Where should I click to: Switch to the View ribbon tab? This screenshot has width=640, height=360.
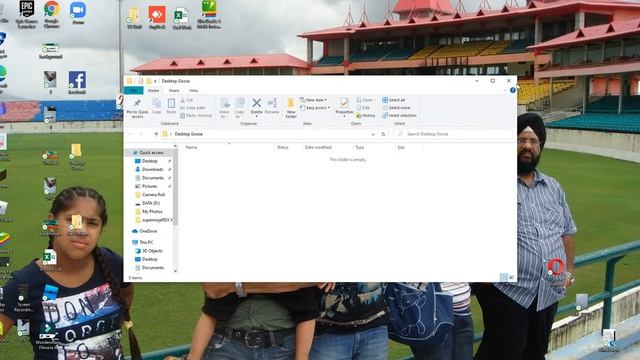[193, 90]
